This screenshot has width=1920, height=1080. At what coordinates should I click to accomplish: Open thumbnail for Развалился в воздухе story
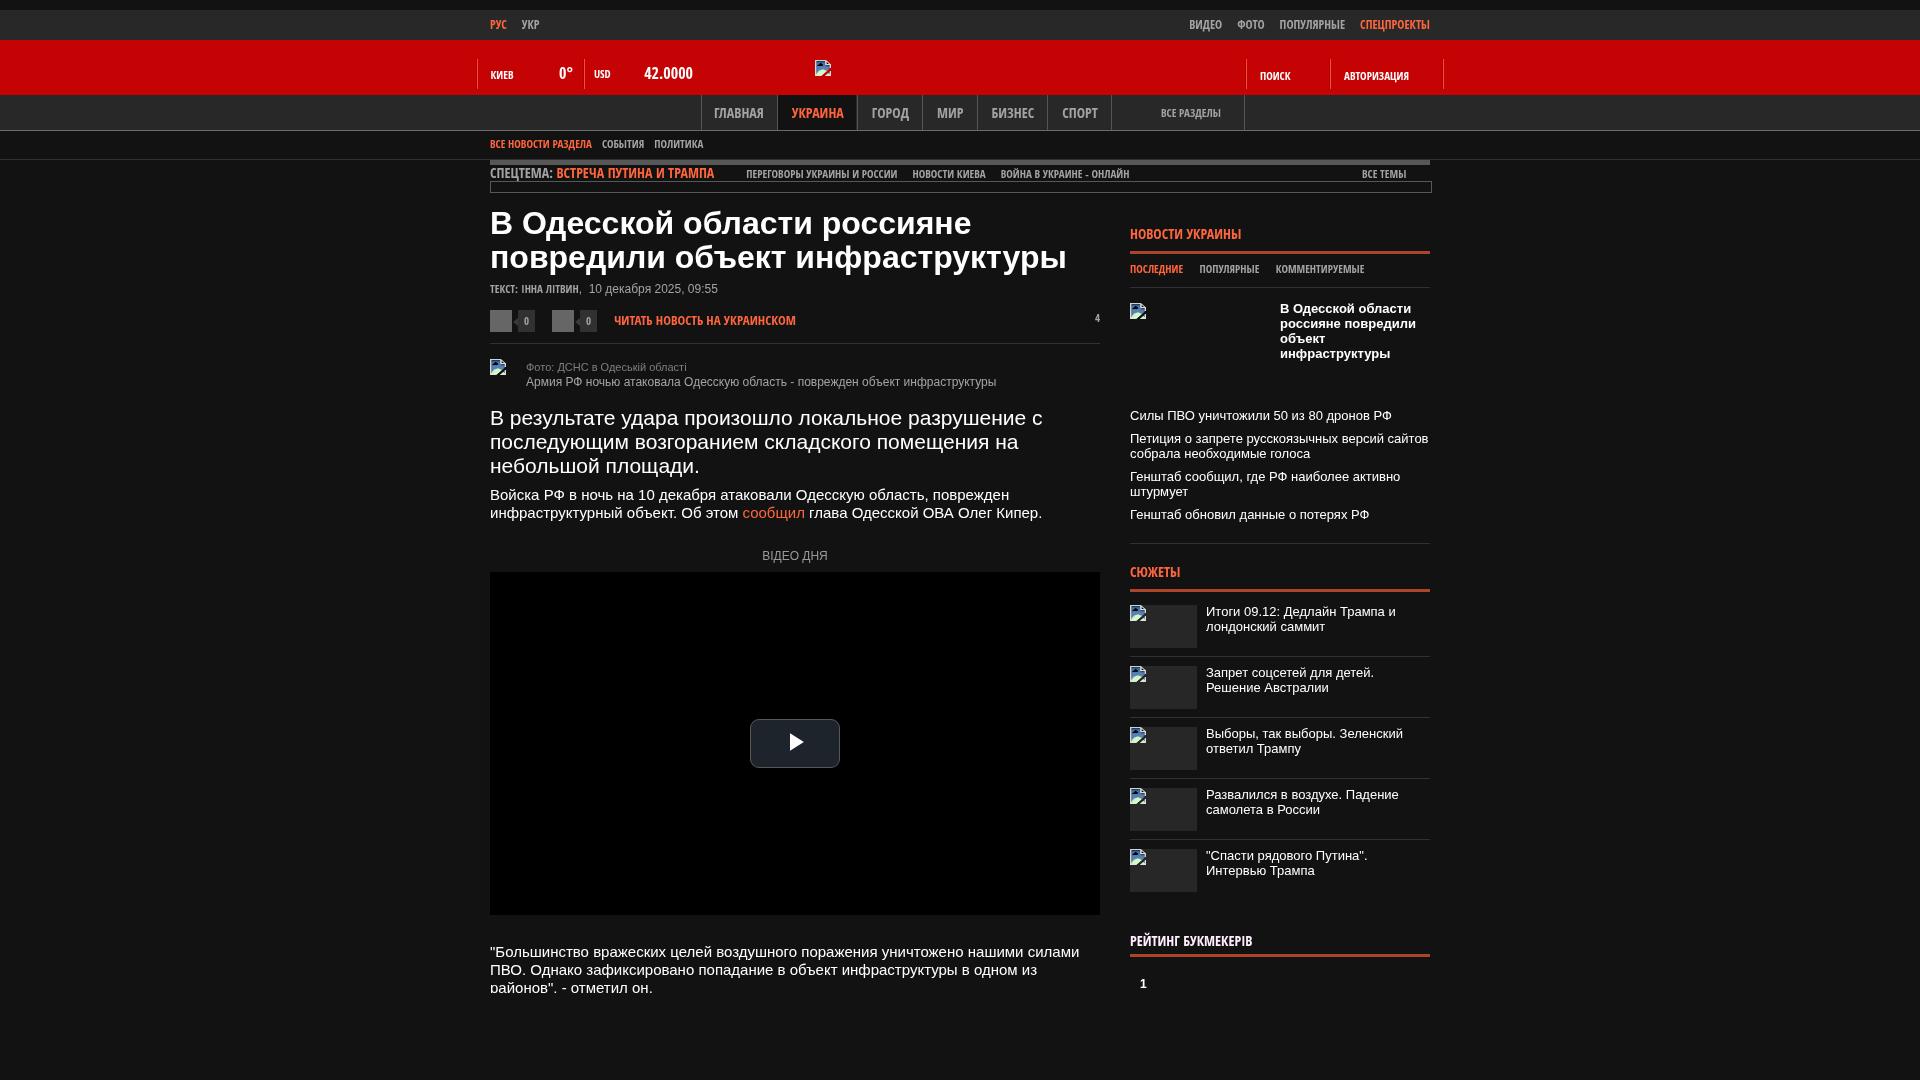point(1163,809)
